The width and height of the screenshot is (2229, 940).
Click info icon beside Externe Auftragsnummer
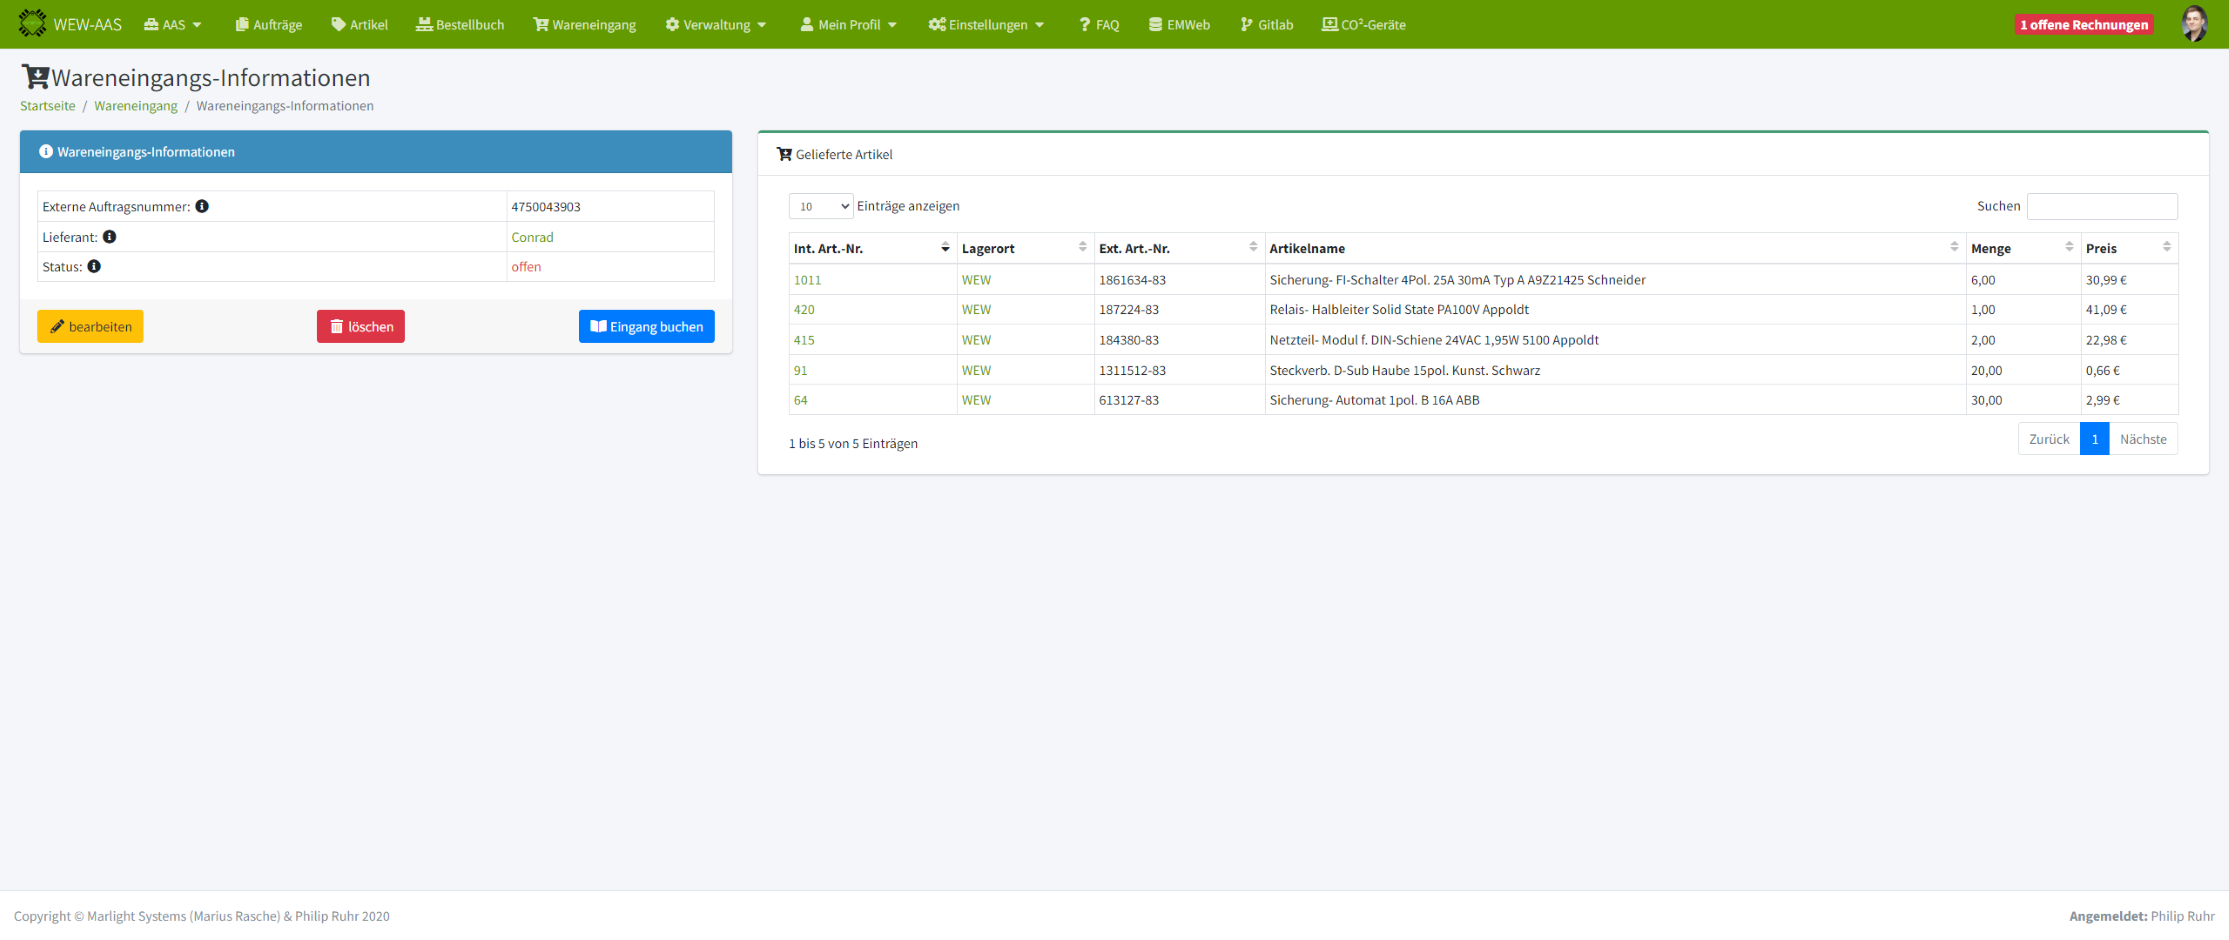tap(202, 206)
